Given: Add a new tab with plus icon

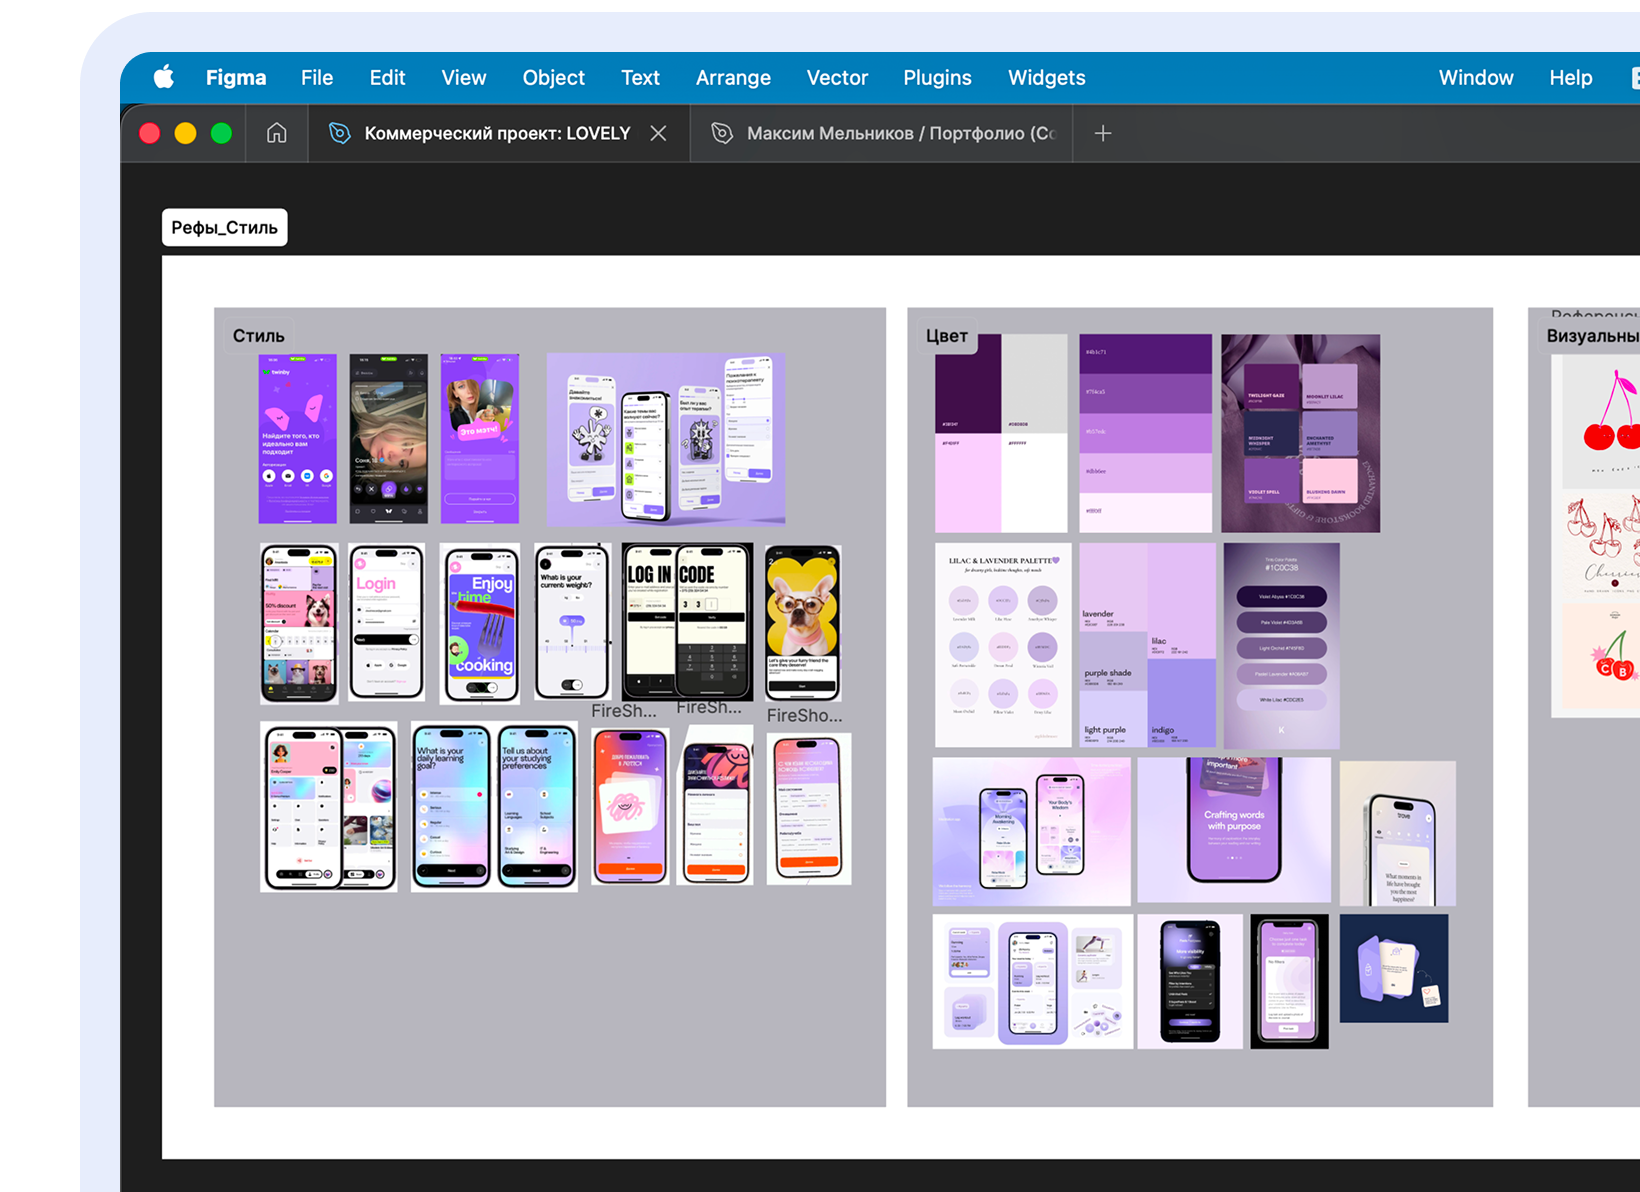Looking at the screenshot, I should (x=1102, y=133).
